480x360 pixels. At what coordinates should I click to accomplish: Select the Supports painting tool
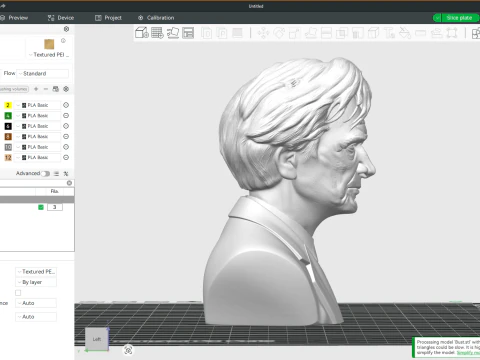[358, 33]
